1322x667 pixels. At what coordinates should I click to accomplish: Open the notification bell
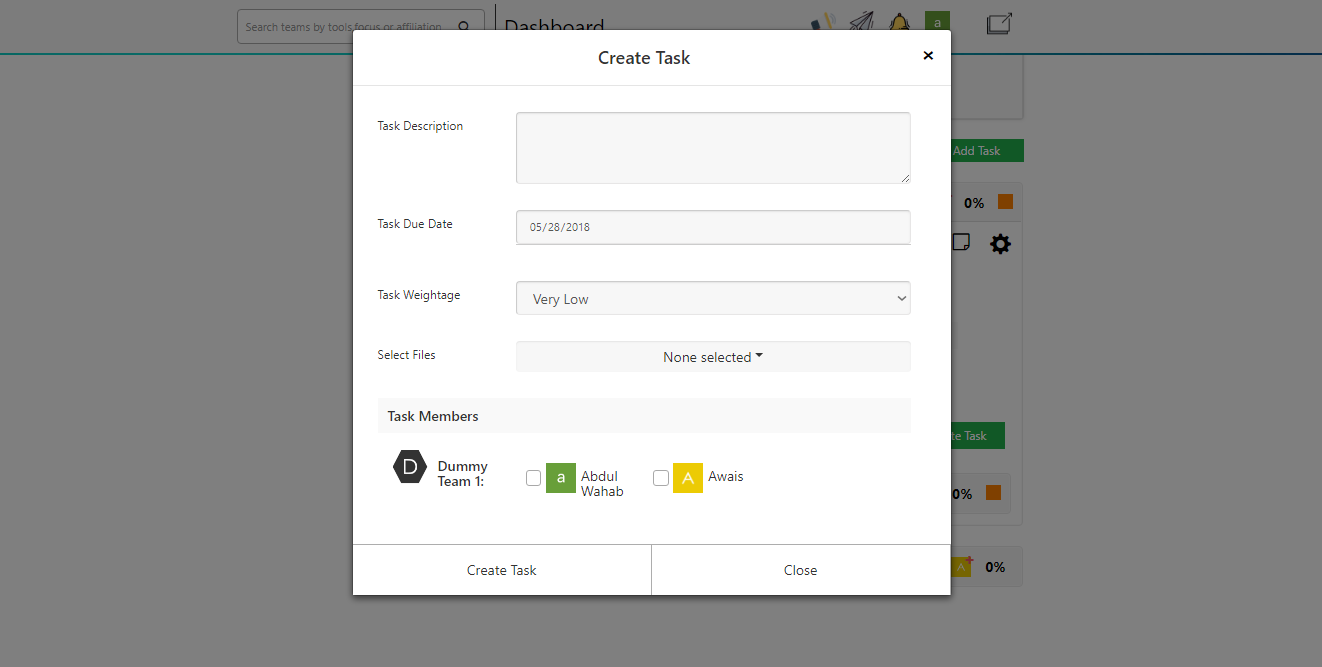[899, 23]
